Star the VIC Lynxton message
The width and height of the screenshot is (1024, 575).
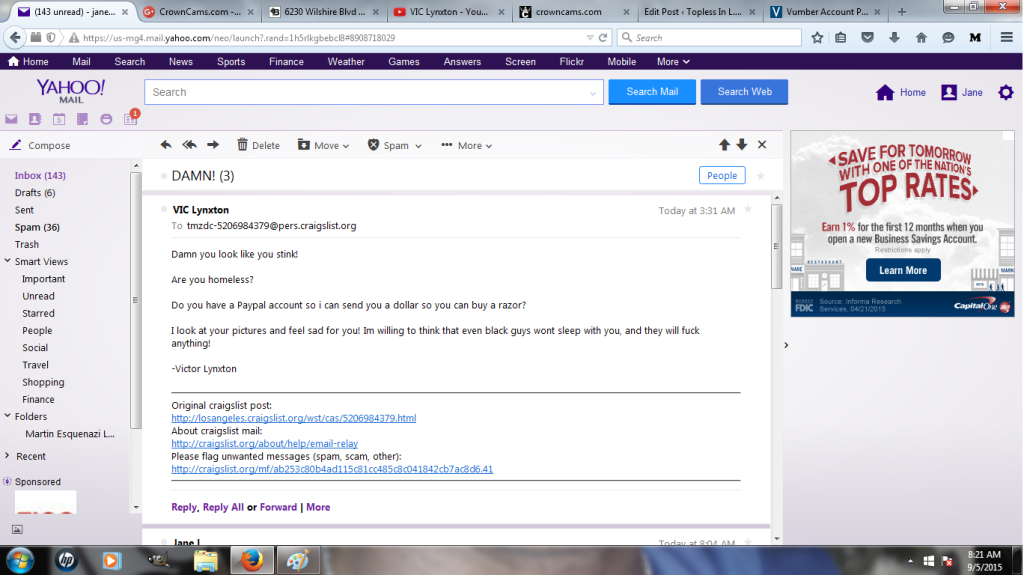click(748, 209)
